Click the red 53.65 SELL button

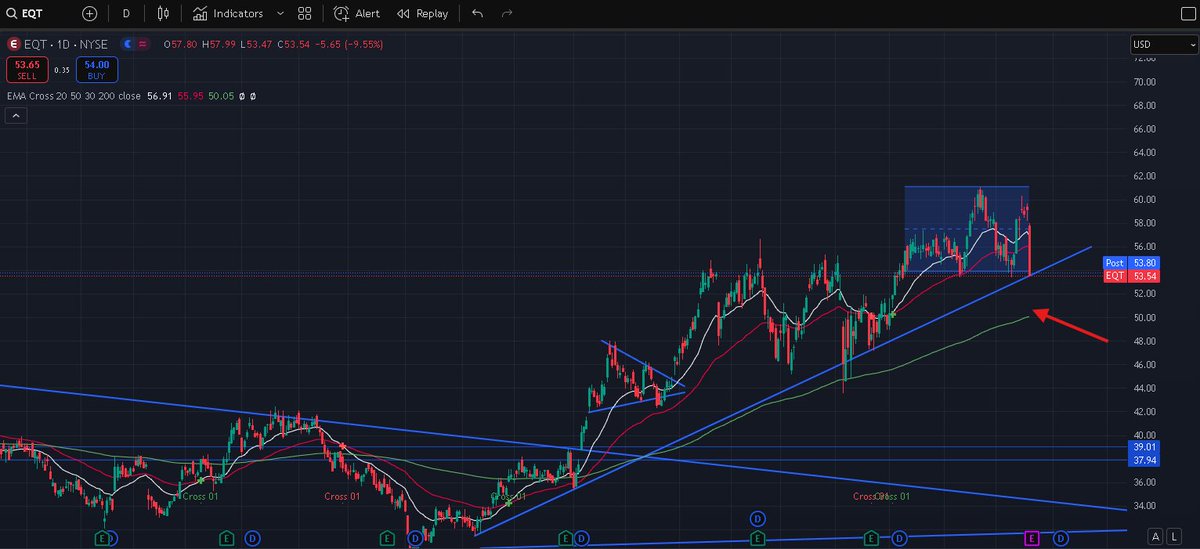click(x=26, y=69)
